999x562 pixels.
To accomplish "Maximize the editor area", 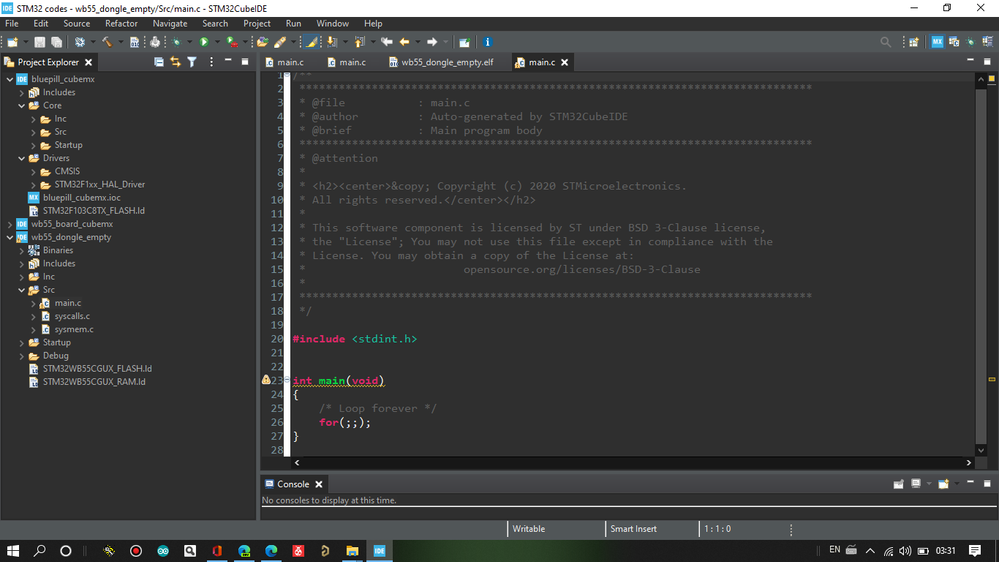I will pos(987,61).
